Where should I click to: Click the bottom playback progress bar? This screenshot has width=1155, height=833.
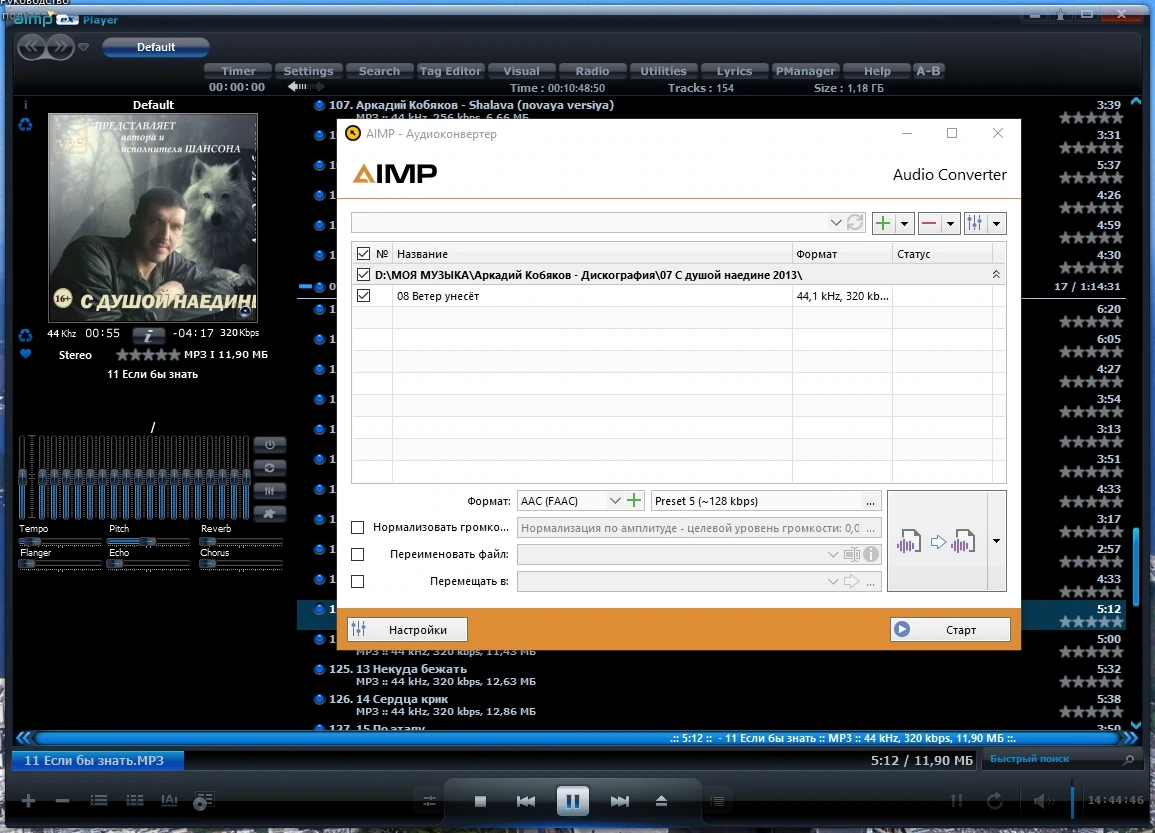coord(577,738)
